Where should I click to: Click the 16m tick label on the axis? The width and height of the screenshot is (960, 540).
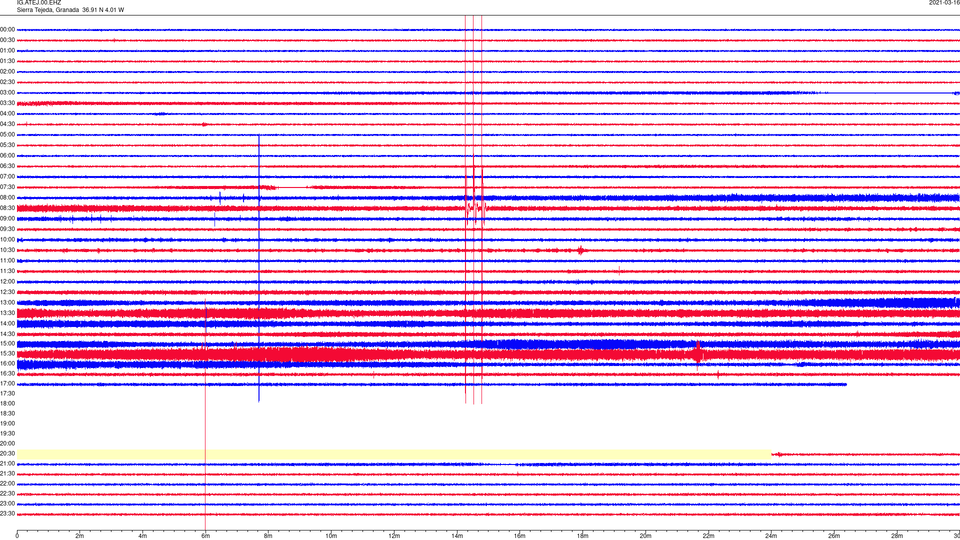coord(520,536)
